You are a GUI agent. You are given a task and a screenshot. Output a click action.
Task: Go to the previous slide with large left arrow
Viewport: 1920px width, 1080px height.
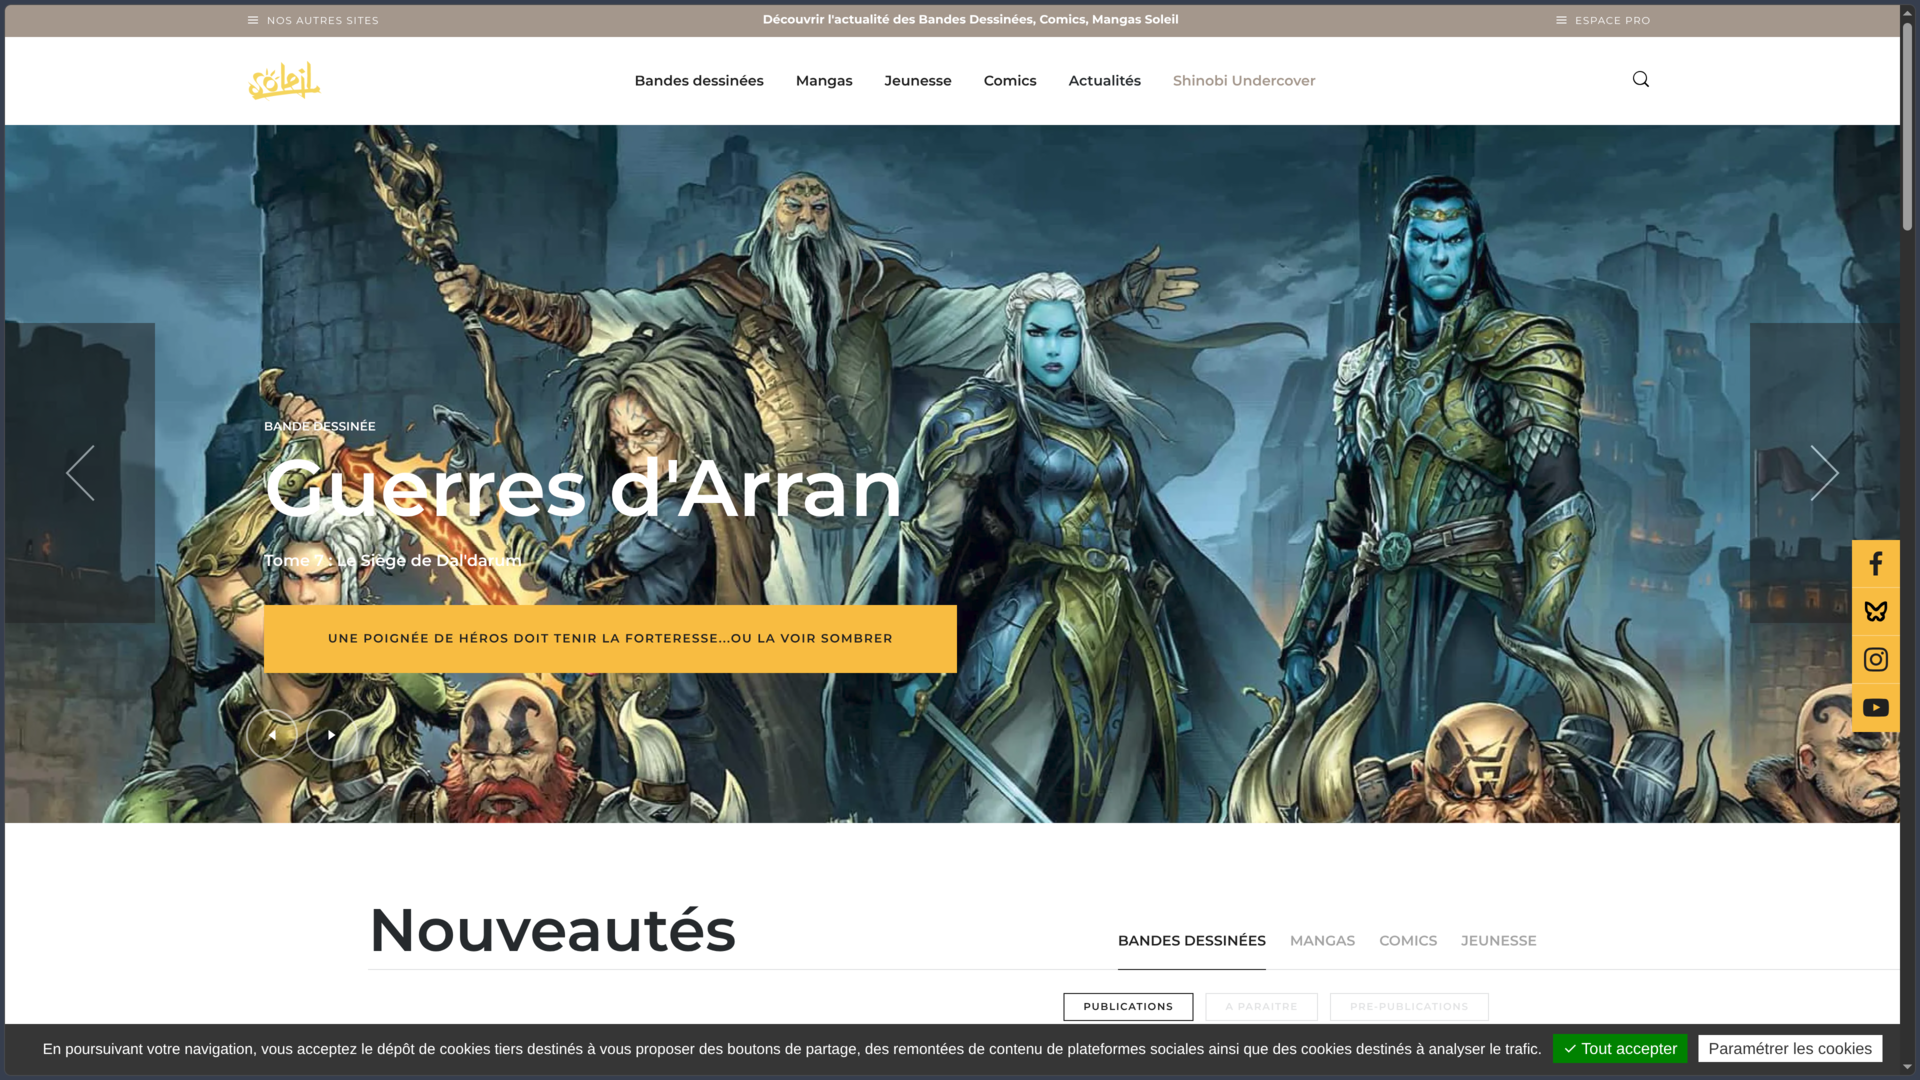point(80,473)
